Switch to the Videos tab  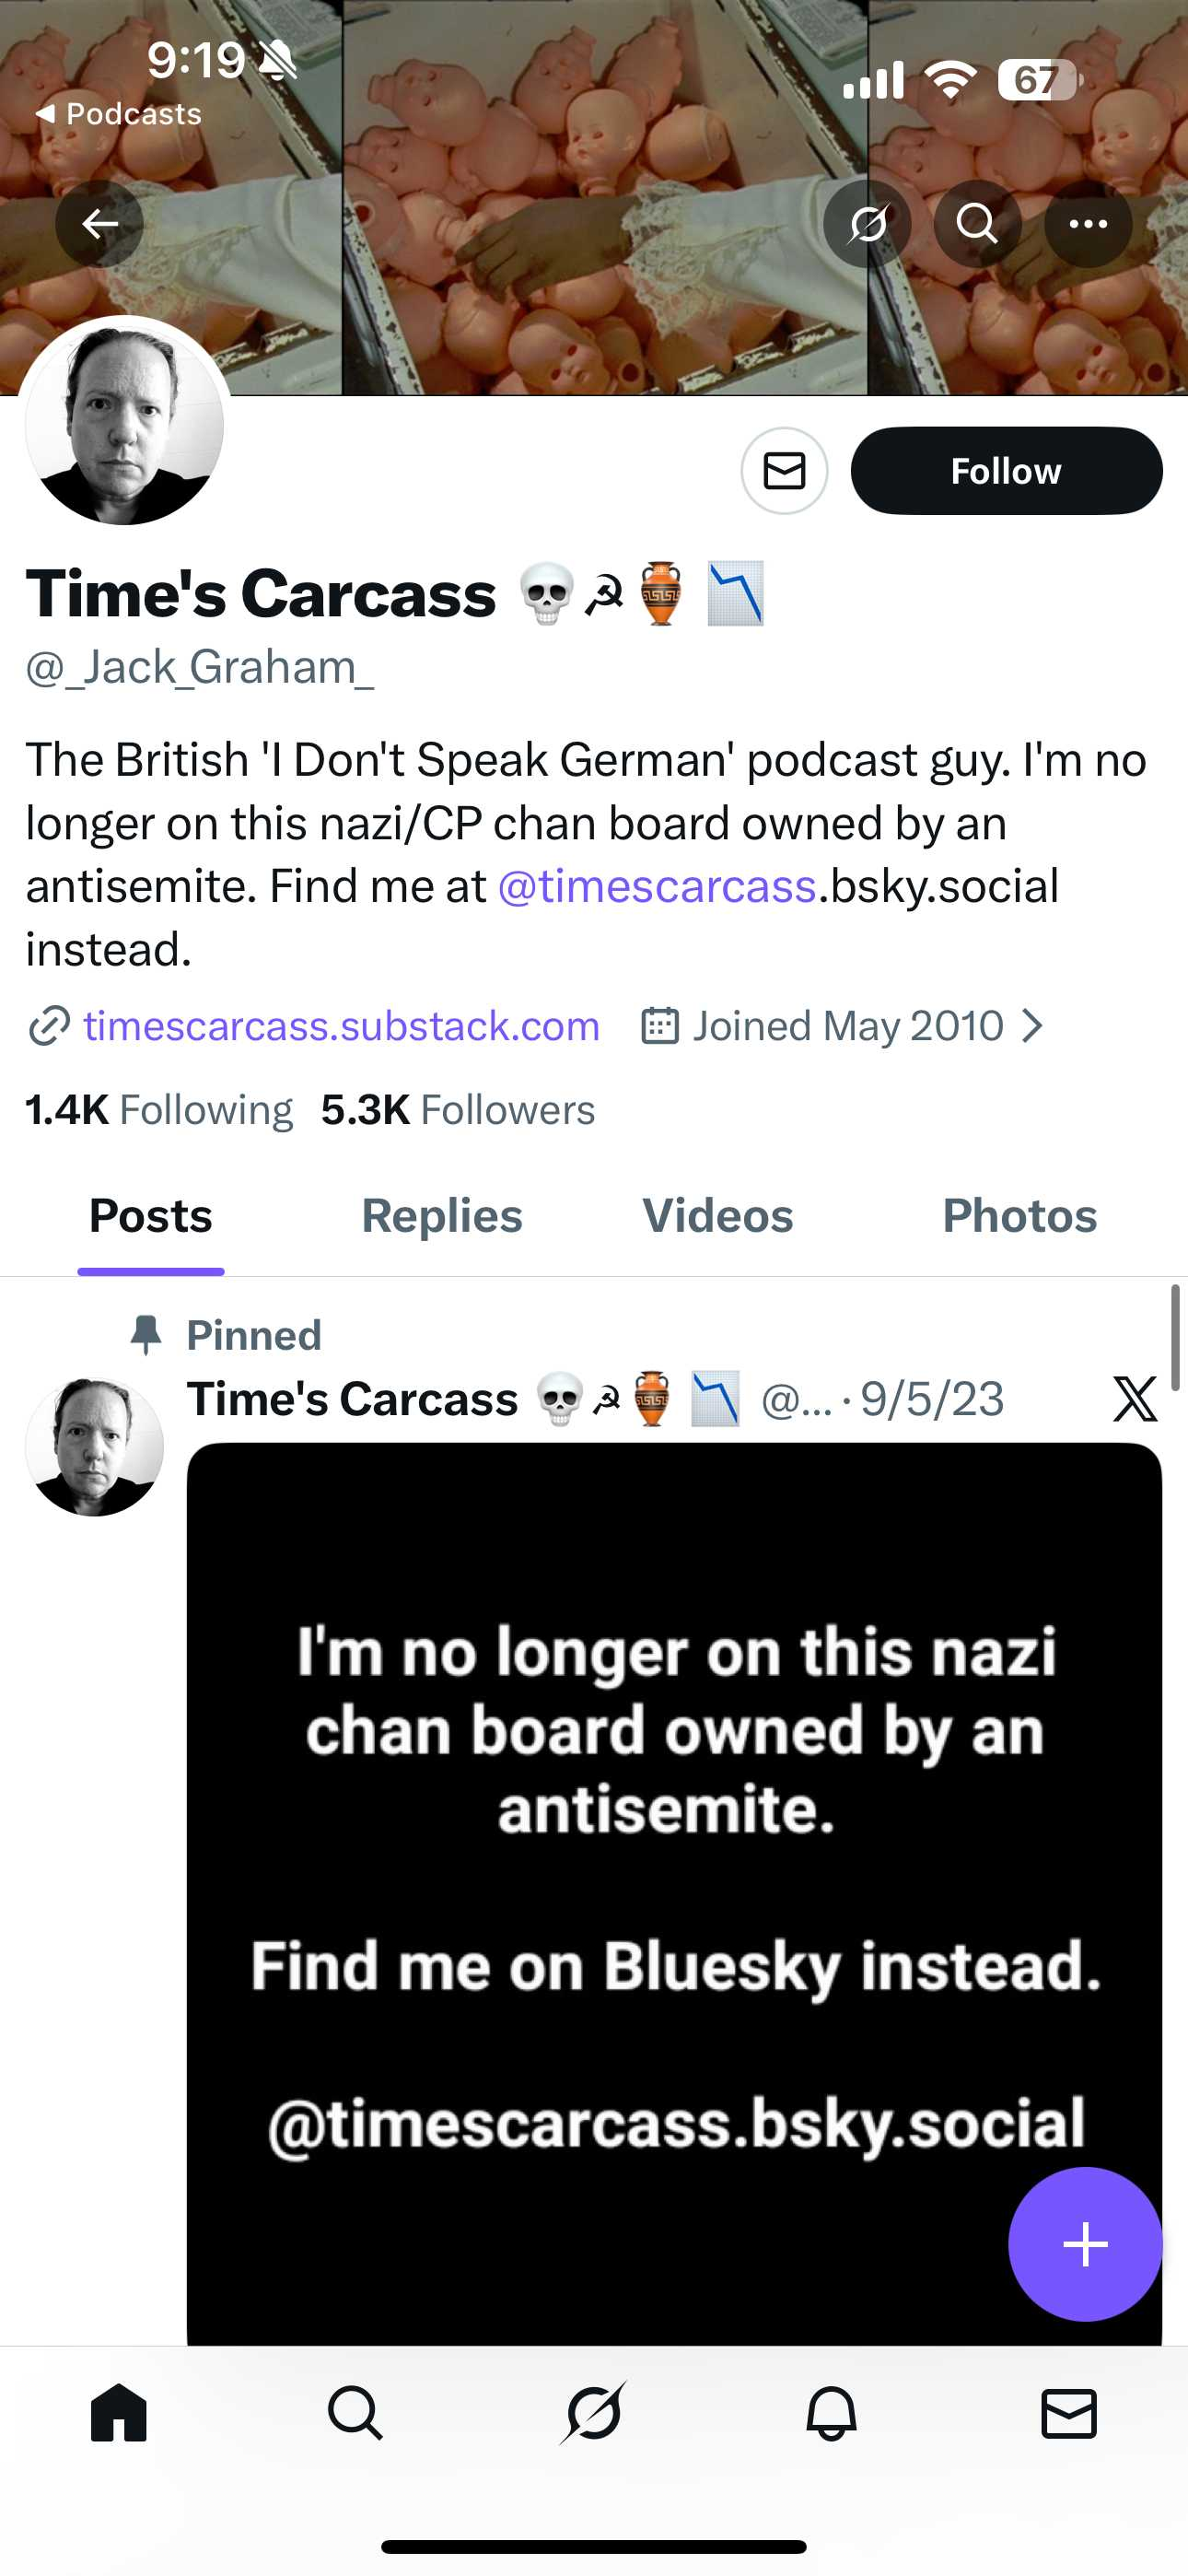click(x=717, y=1216)
